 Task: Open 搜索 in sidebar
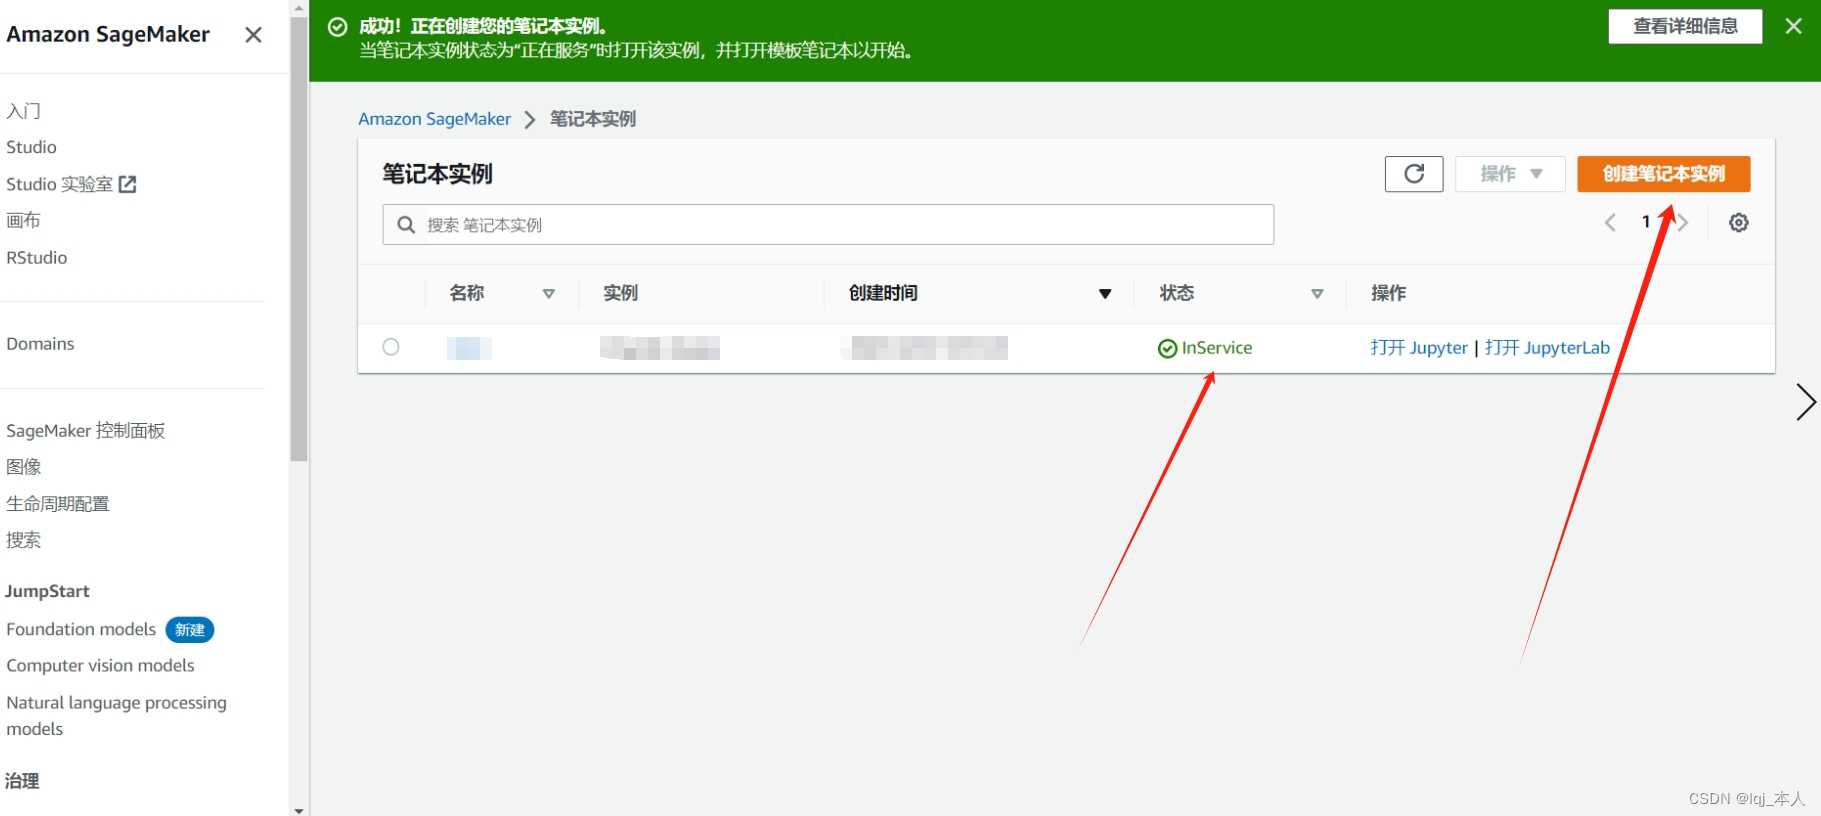pyautogui.click(x=24, y=540)
